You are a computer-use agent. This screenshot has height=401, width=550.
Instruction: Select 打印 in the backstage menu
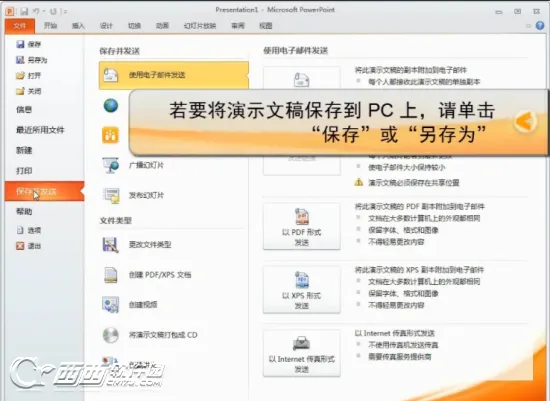pos(24,171)
